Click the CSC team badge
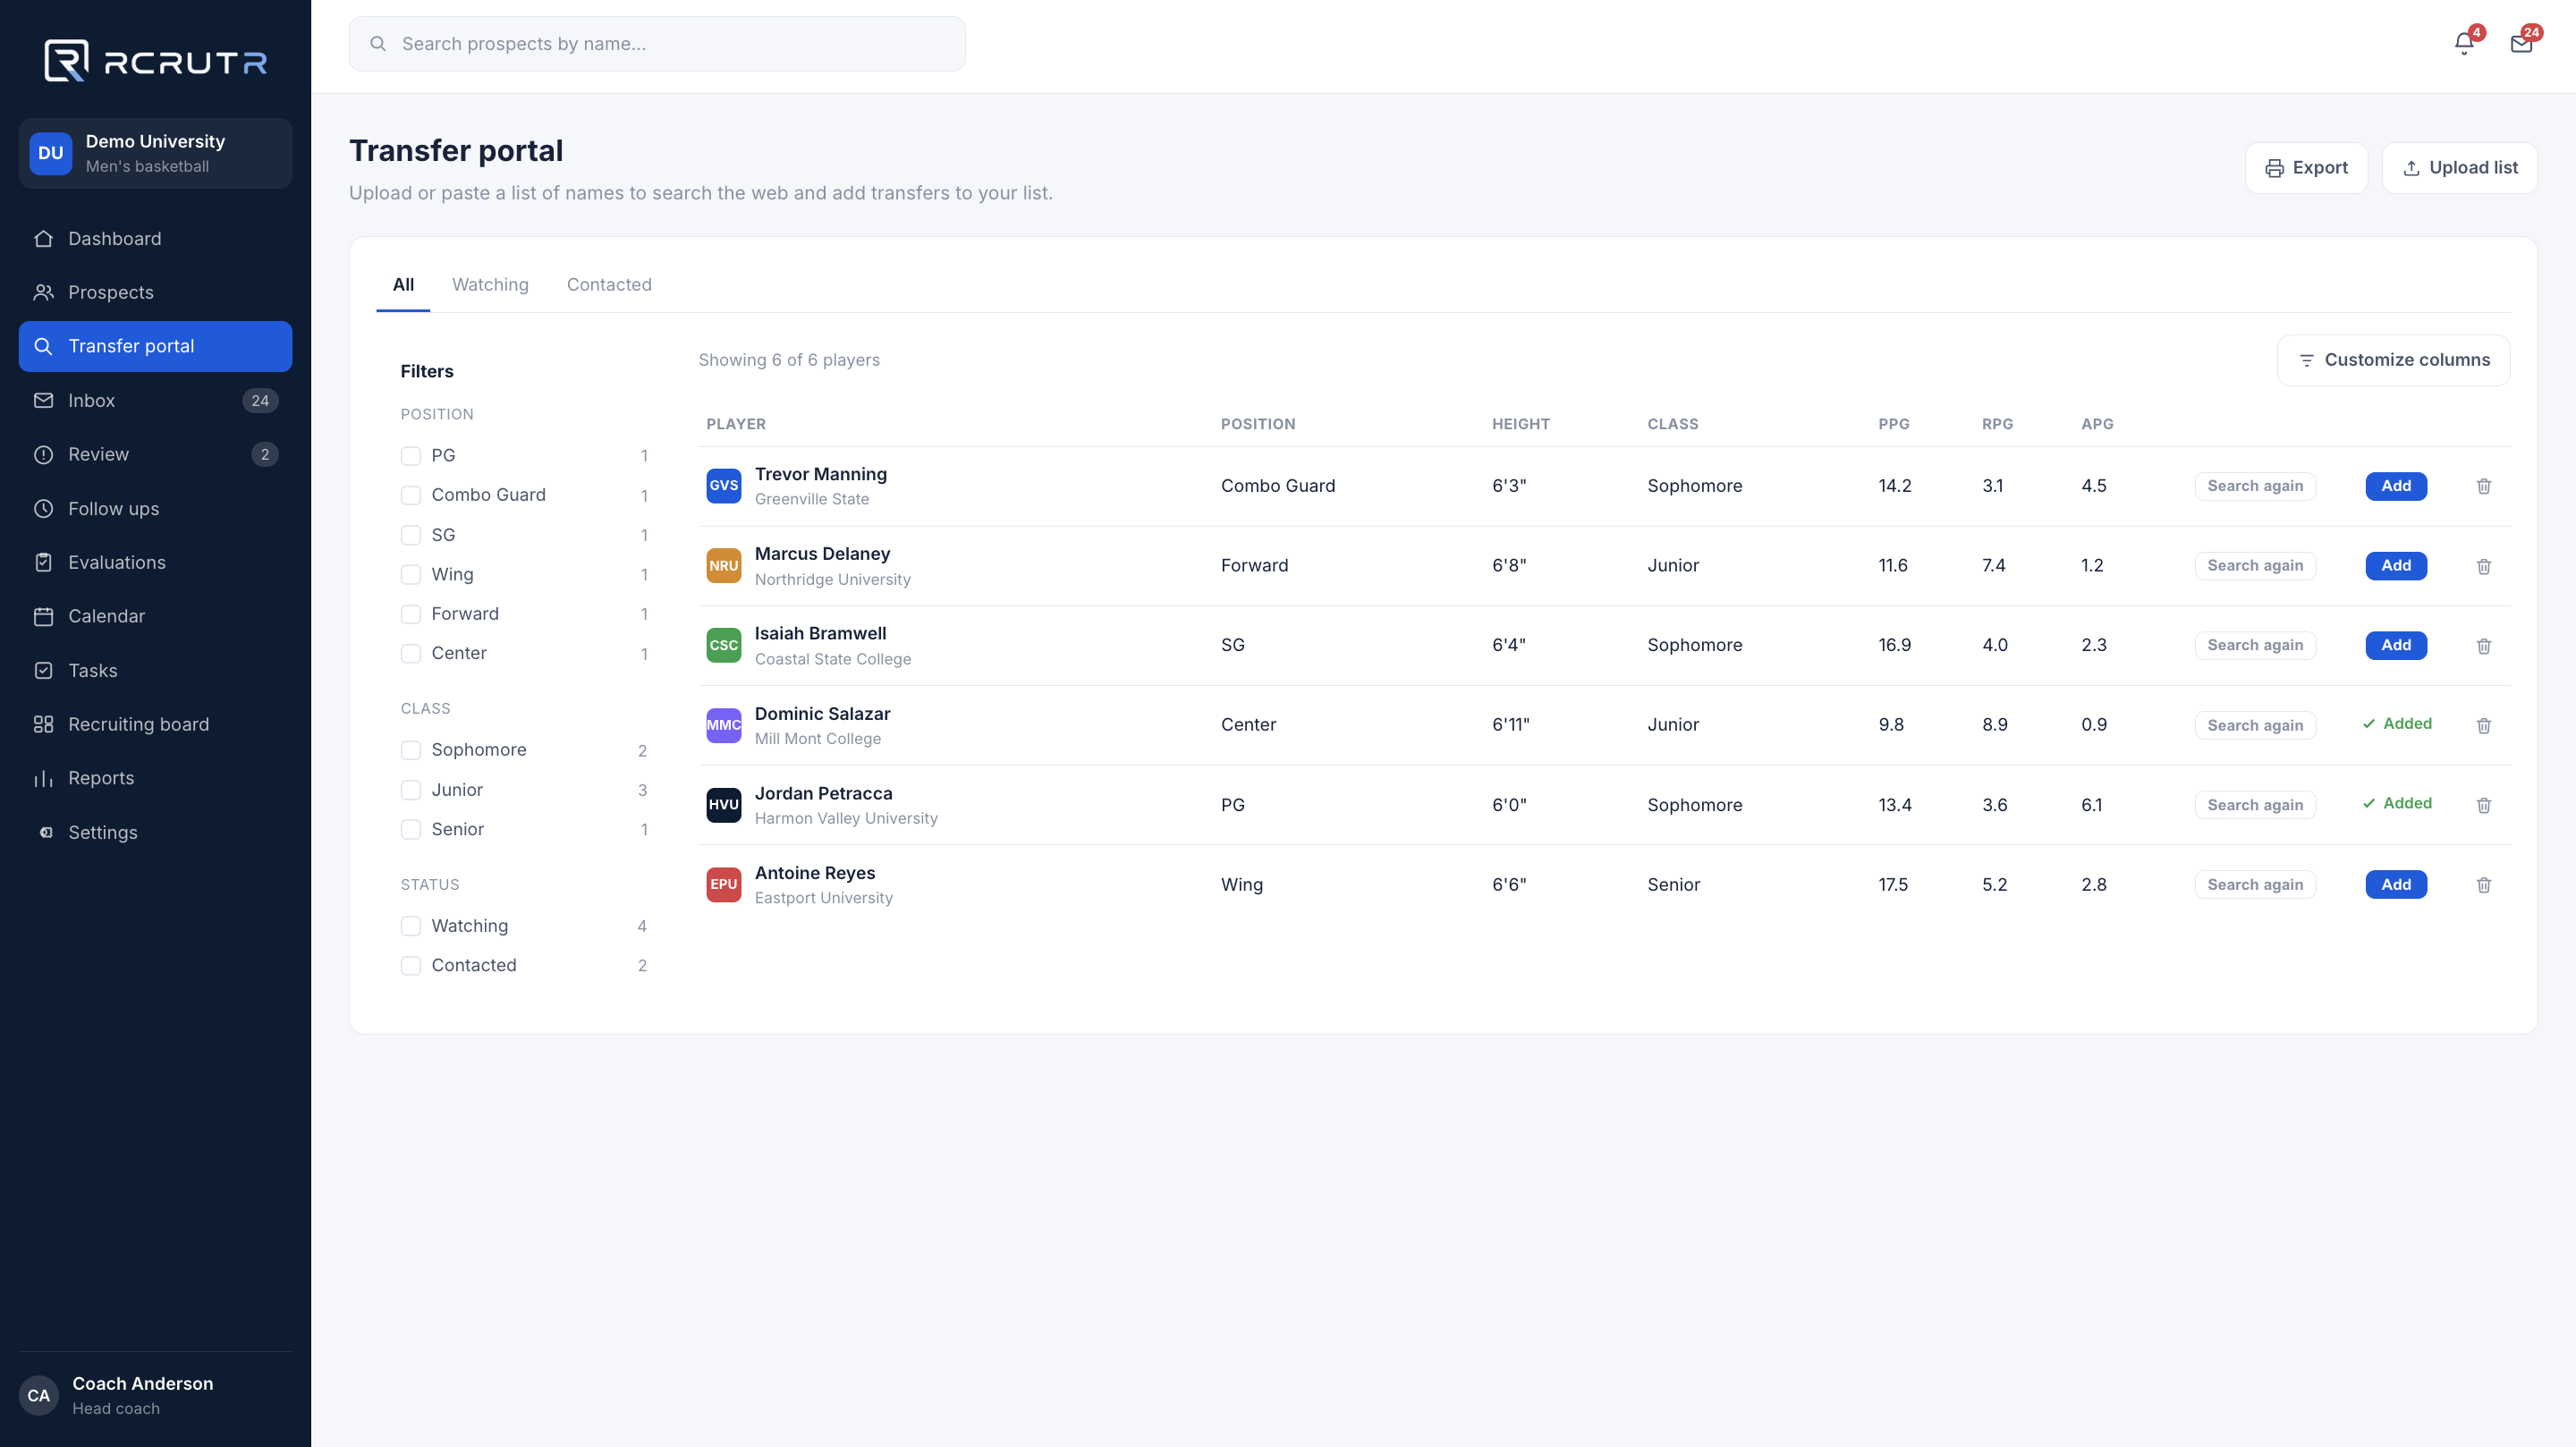Viewport: 2576px width, 1447px height. 723,646
